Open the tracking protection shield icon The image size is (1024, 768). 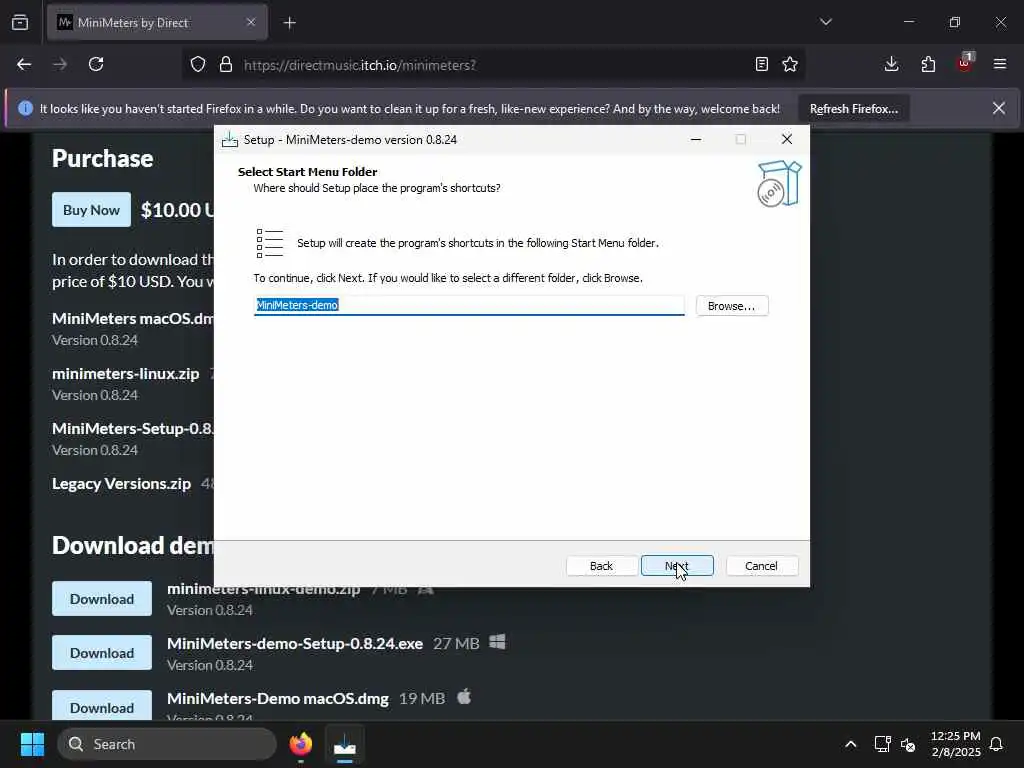pyautogui.click(x=198, y=64)
